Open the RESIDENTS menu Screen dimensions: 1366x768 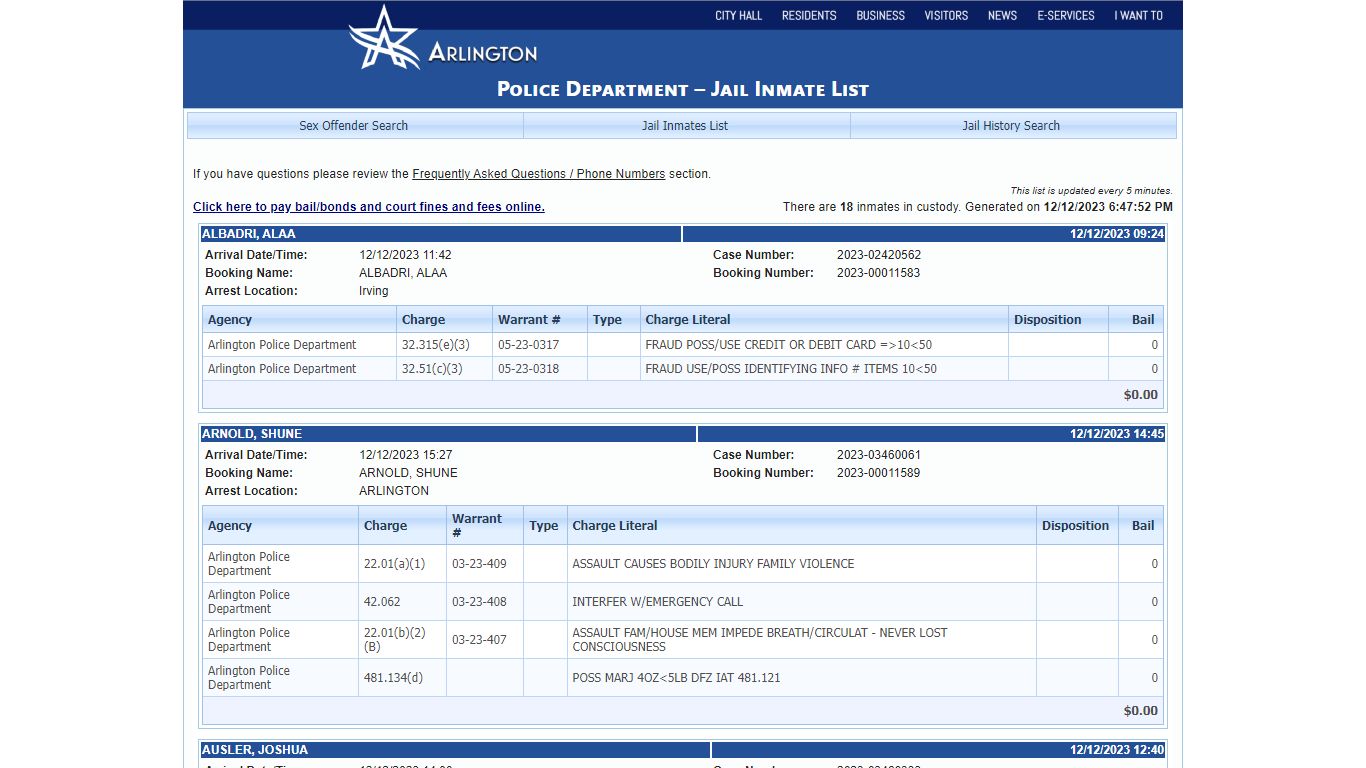pyautogui.click(x=809, y=15)
